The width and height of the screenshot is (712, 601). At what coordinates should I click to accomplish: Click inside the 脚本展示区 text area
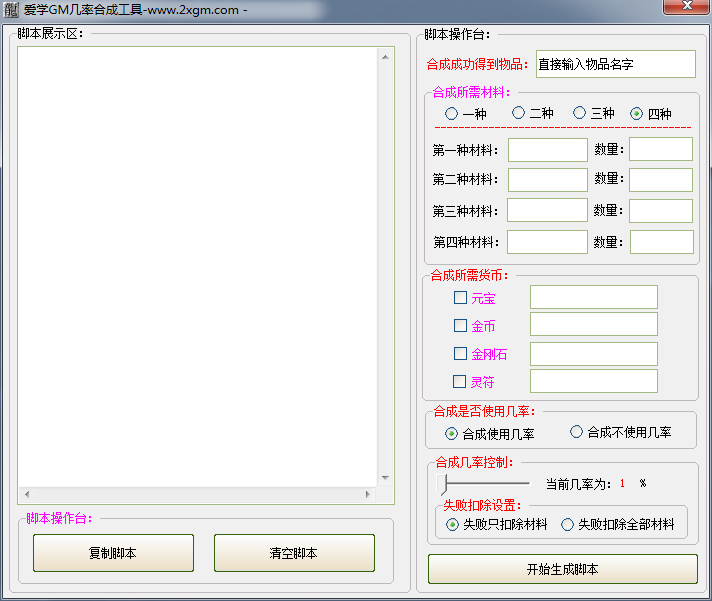point(198,267)
